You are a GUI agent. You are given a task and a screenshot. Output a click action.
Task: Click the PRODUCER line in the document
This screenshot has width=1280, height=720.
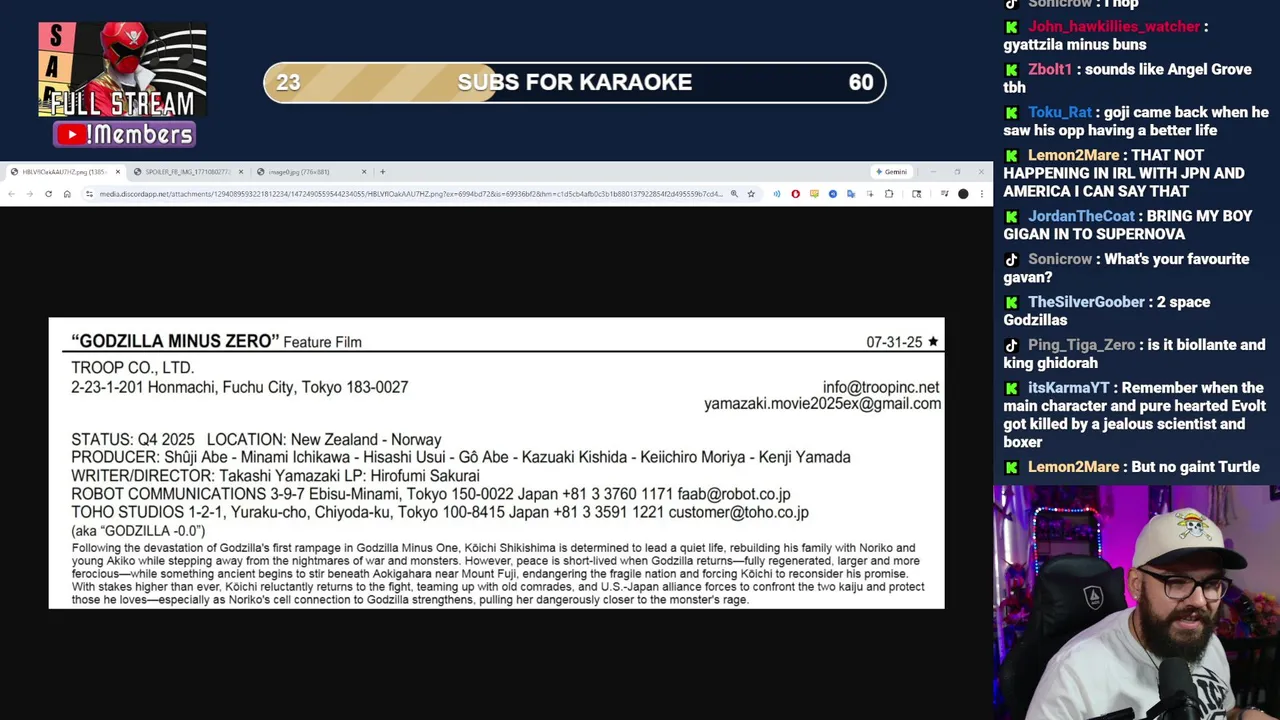coord(461,457)
